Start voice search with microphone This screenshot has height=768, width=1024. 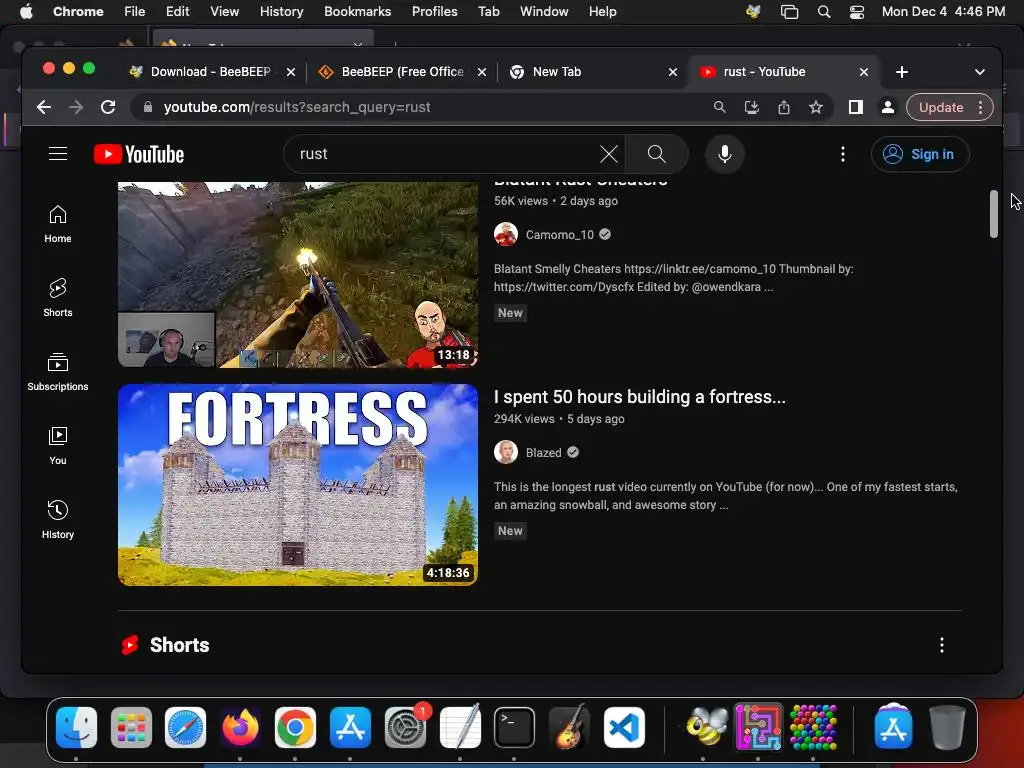click(724, 154)
